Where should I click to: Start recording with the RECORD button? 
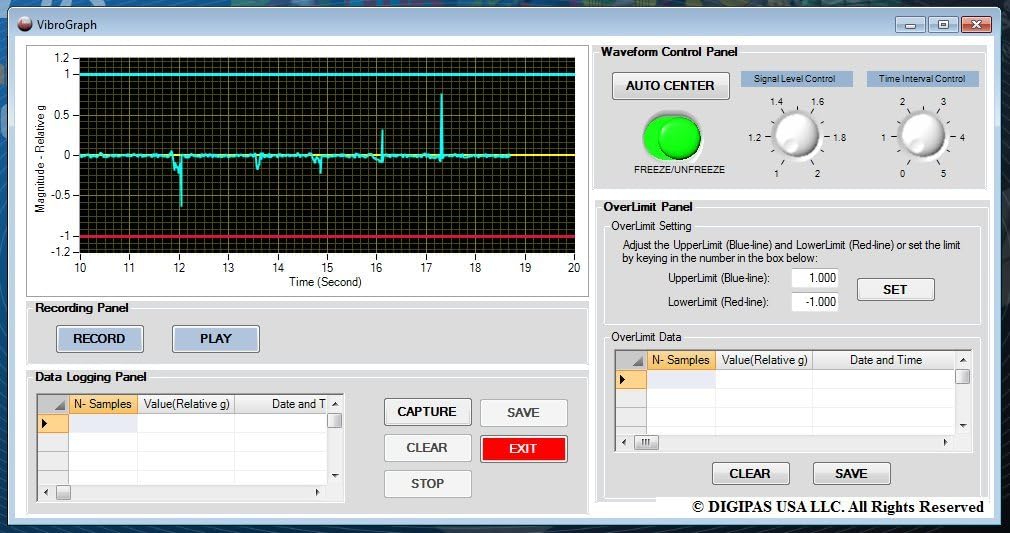click(x=99, y=339)
